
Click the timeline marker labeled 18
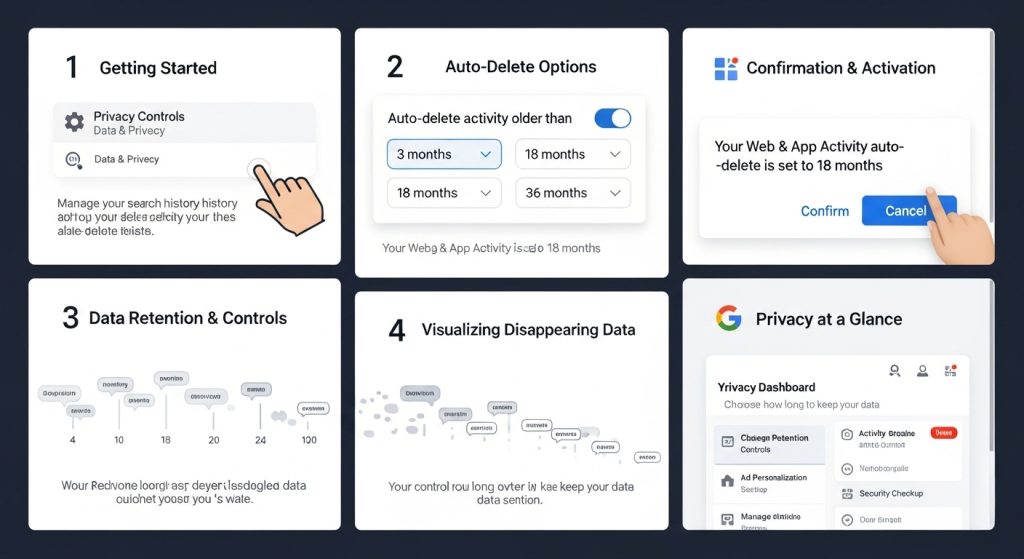pyautogui.click(x=166, y=440)
